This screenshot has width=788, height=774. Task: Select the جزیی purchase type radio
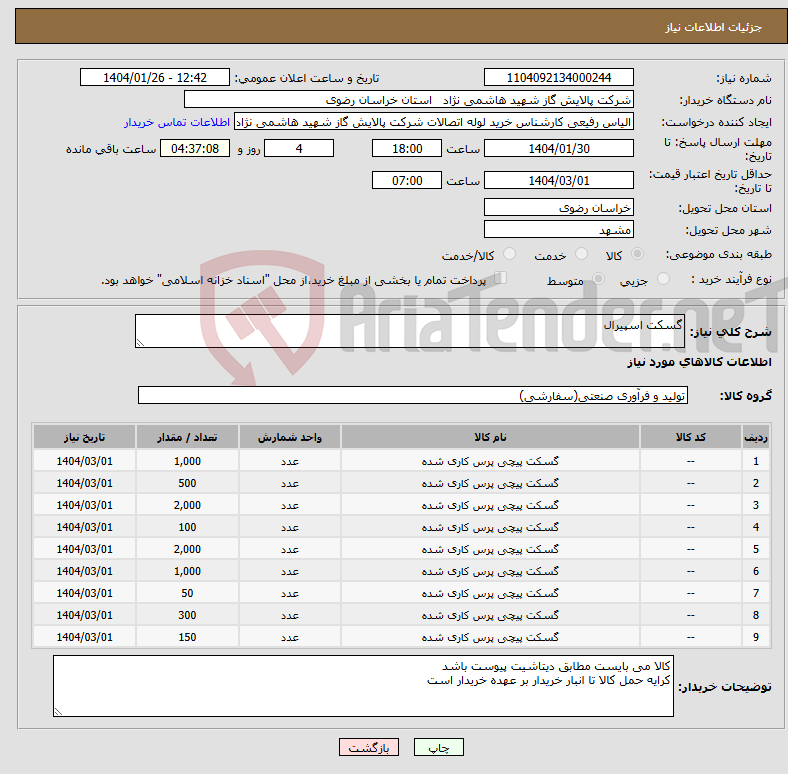tap(663, 279)
